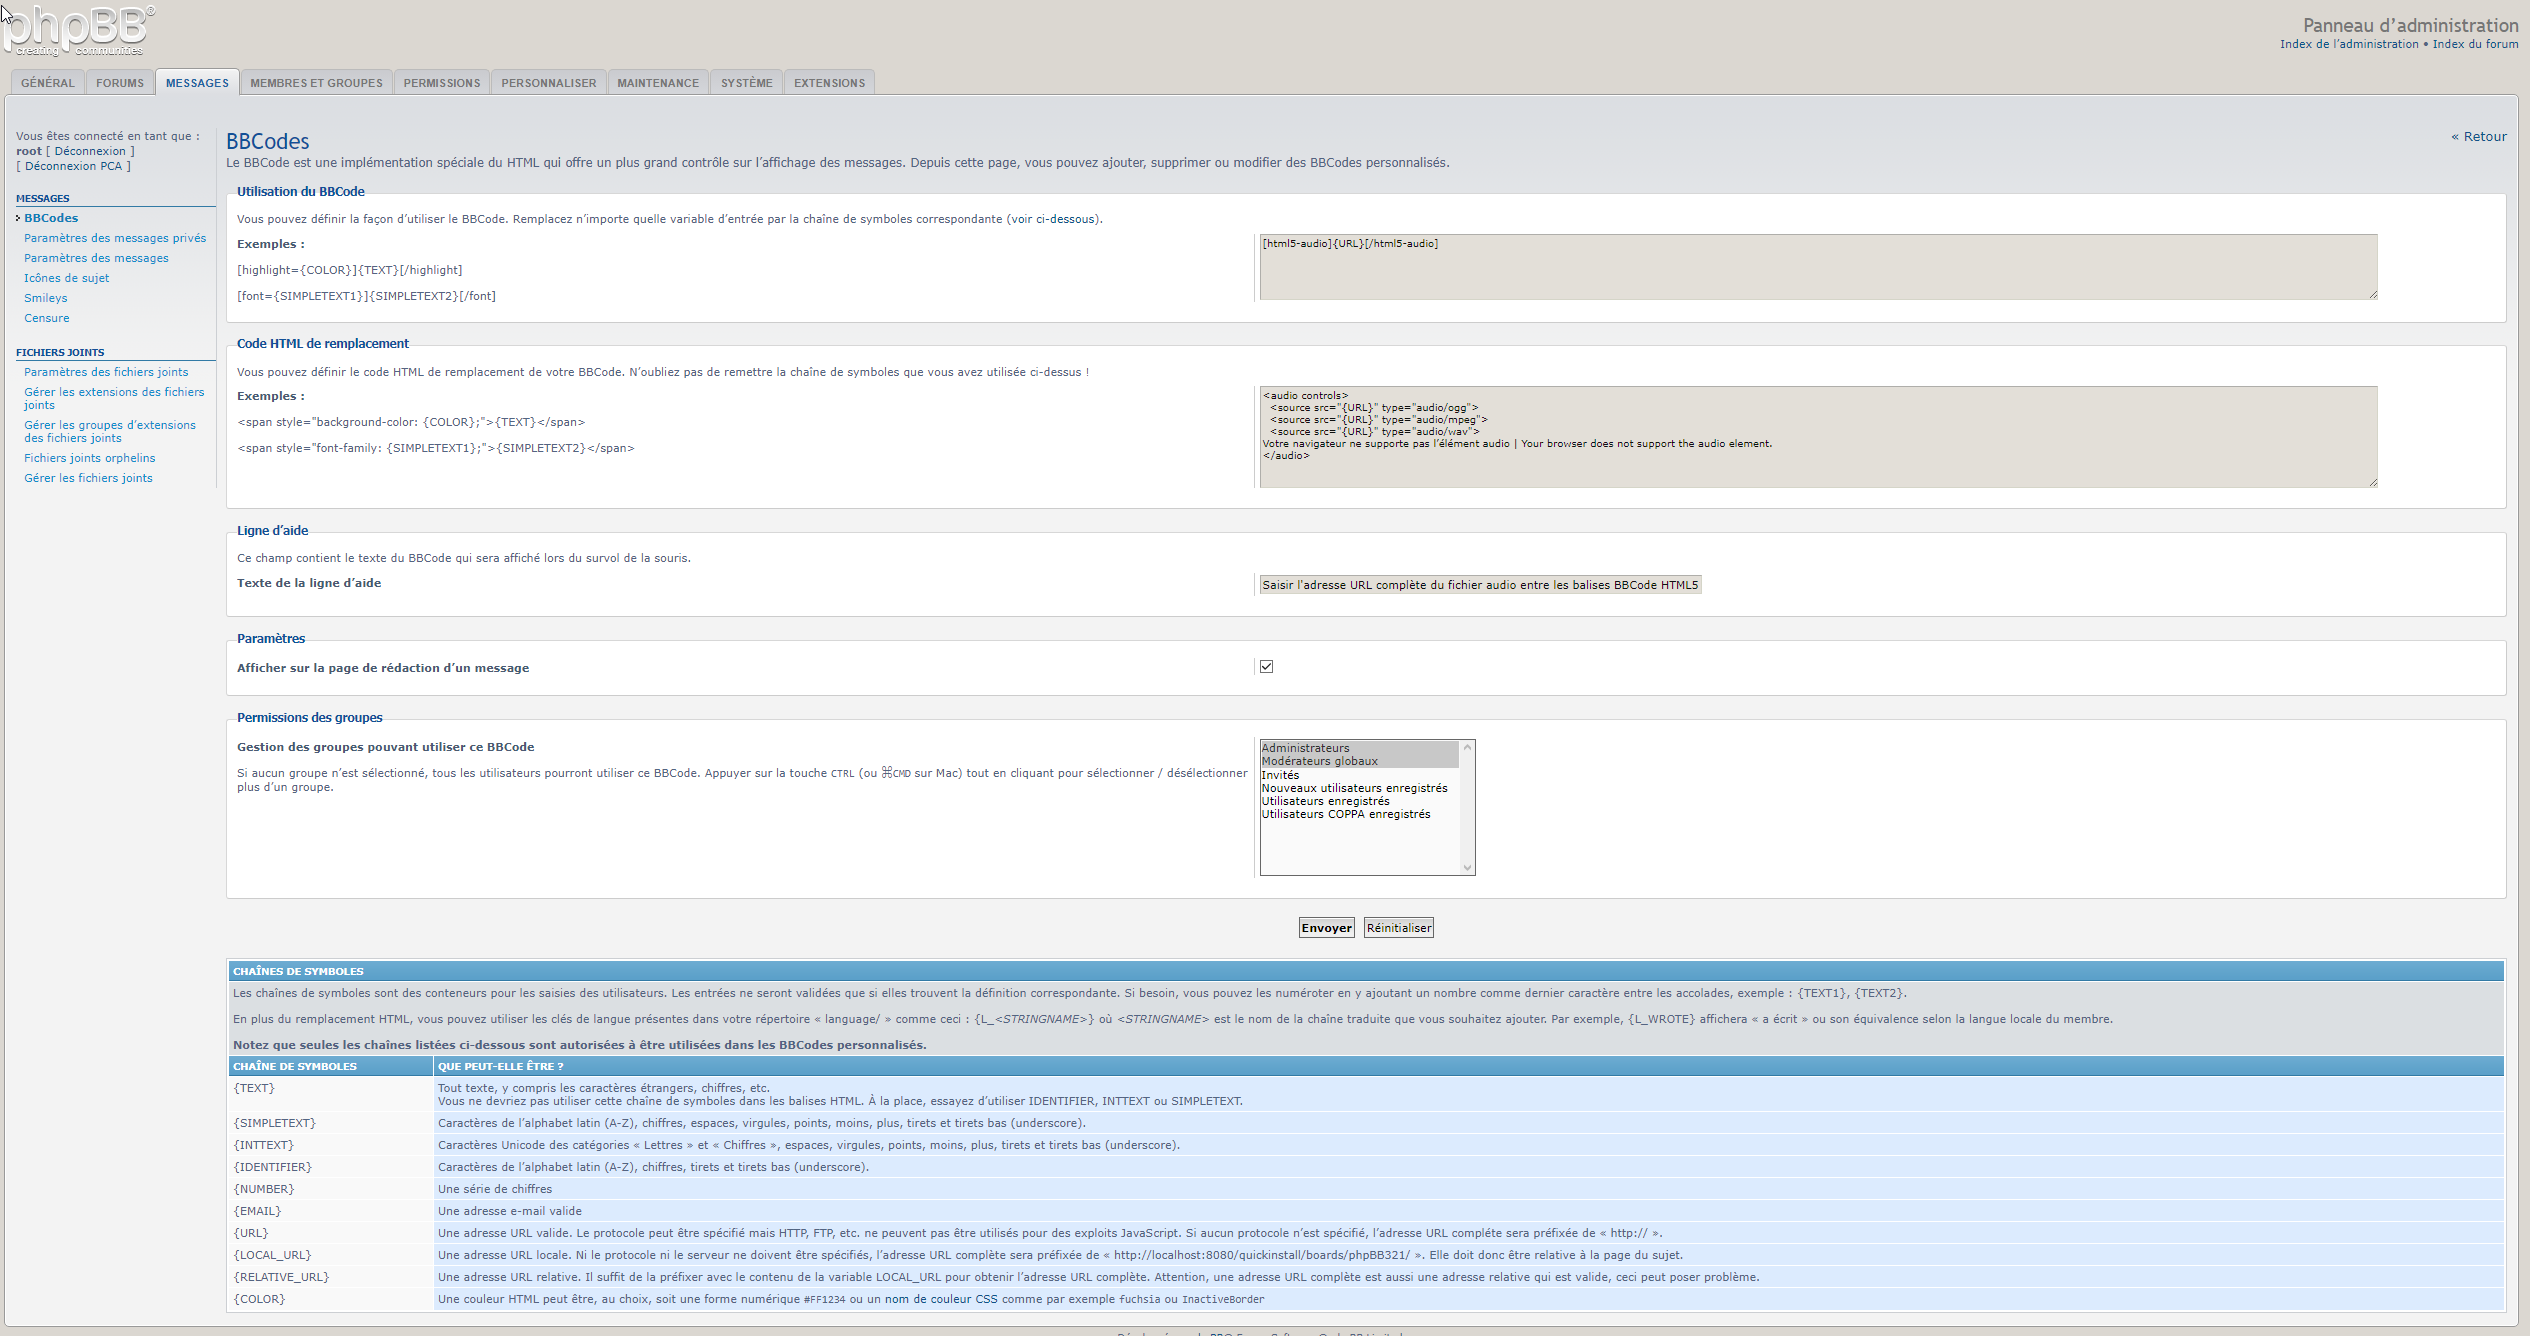The height and width of the screenshot is (1336, 2530).
Task: Switch to the Extensions tab
Action: pos(829,83)
